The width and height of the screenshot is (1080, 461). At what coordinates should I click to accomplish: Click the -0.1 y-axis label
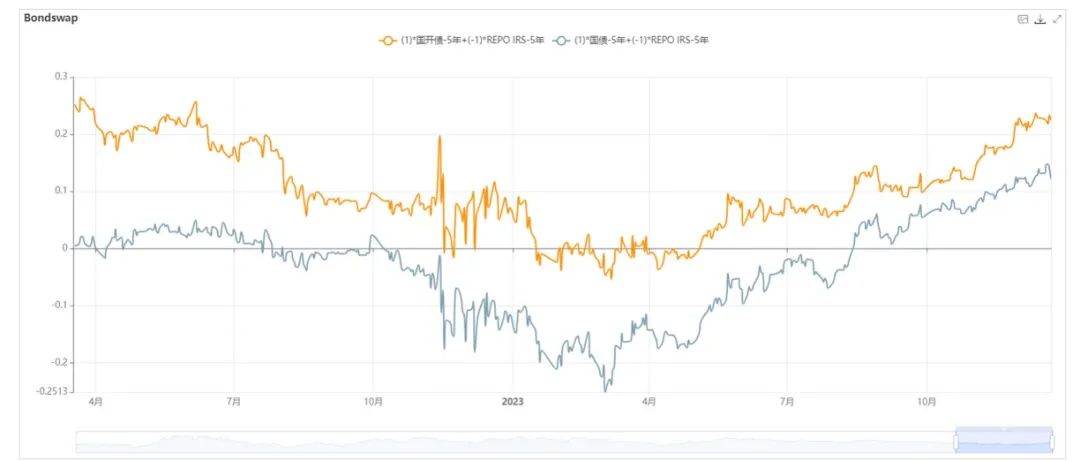(60, 305)
